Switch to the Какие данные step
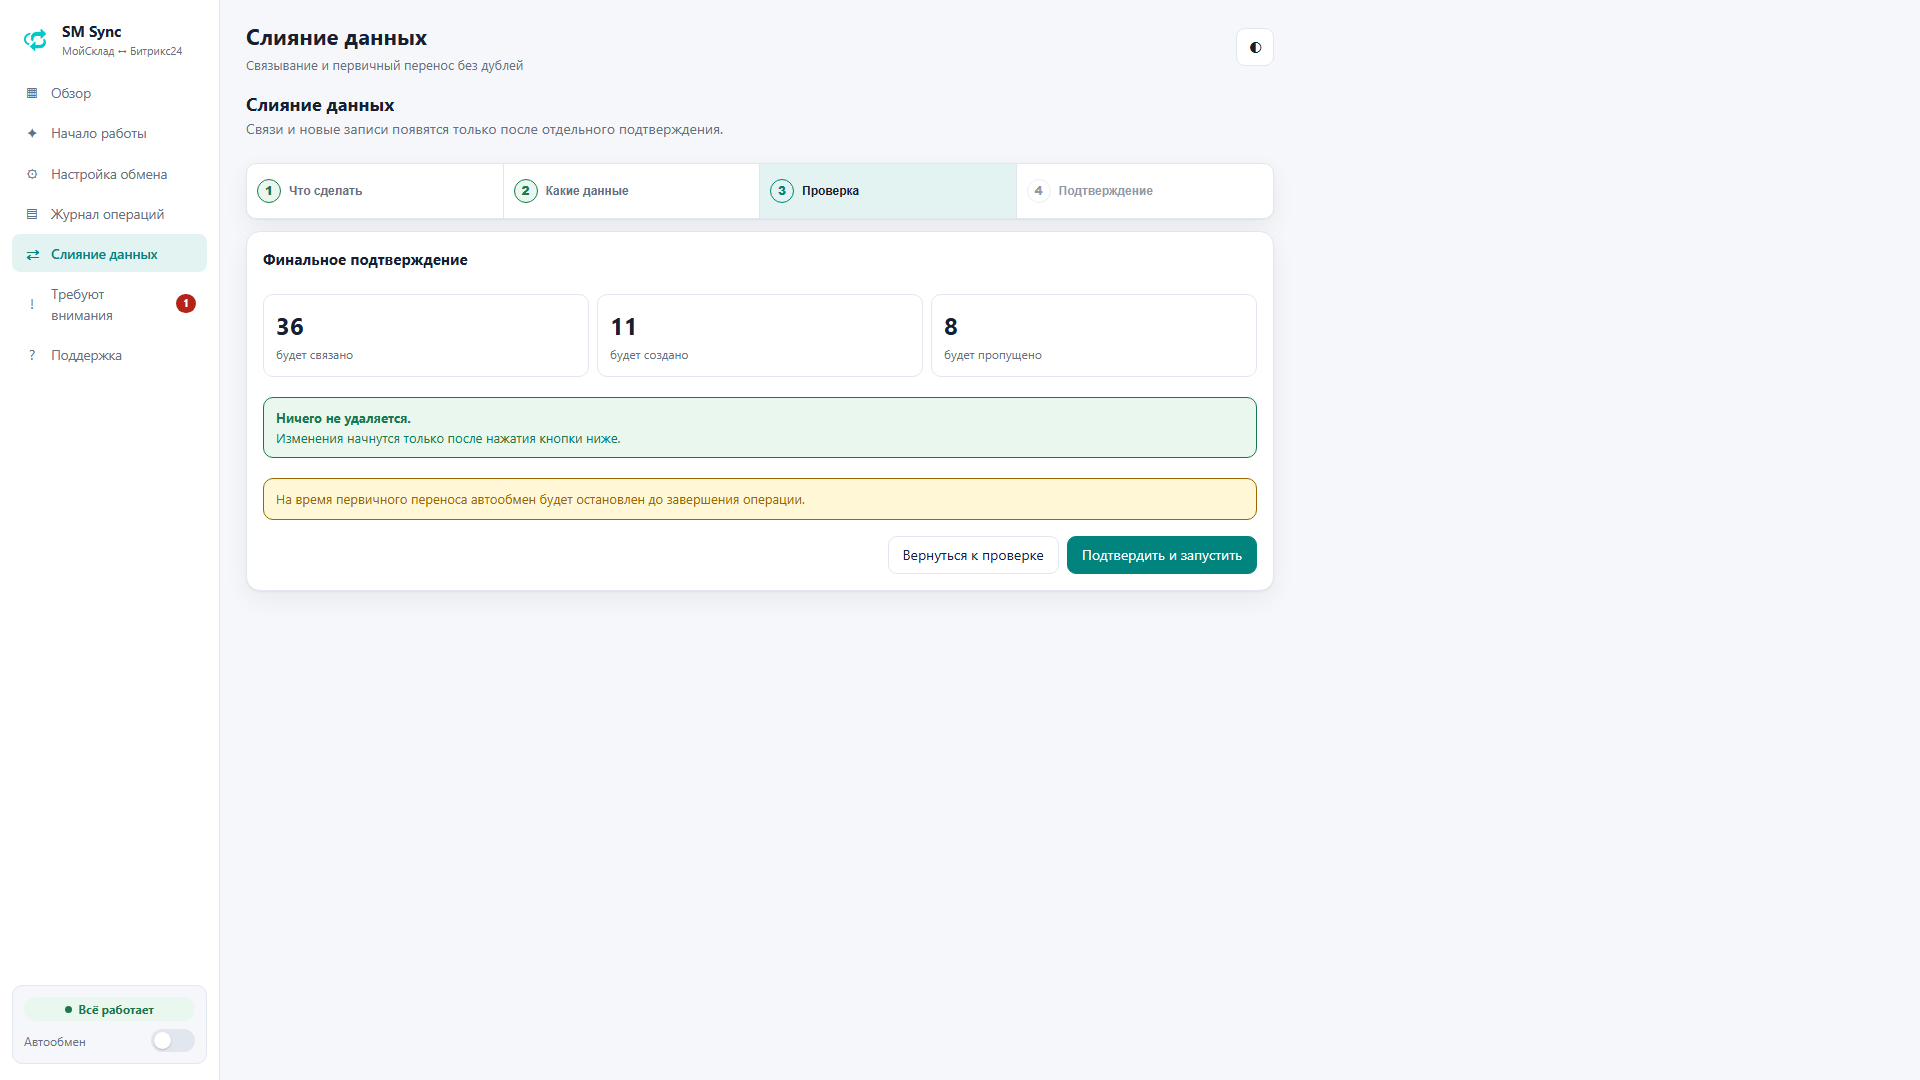Viewport: 1920px width, 1080px height. [x=631, y=191]
